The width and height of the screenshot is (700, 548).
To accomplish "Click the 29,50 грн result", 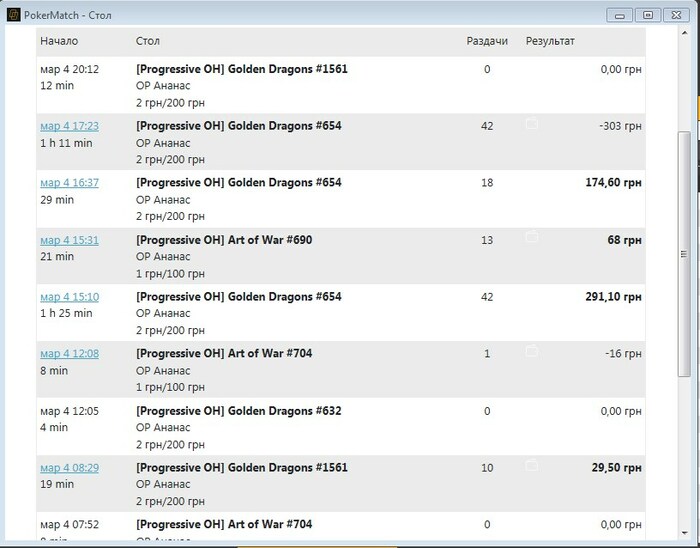I will (617, 468).
